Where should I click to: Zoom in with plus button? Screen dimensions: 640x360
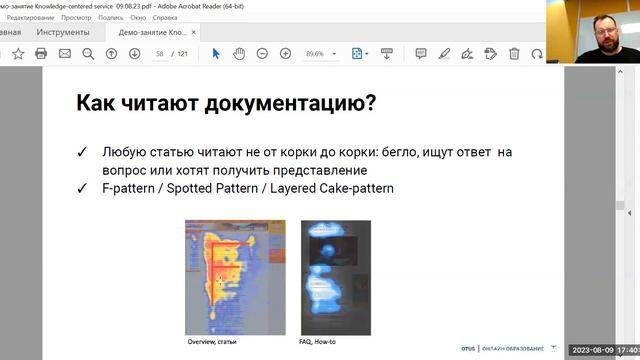coord(285,53)
